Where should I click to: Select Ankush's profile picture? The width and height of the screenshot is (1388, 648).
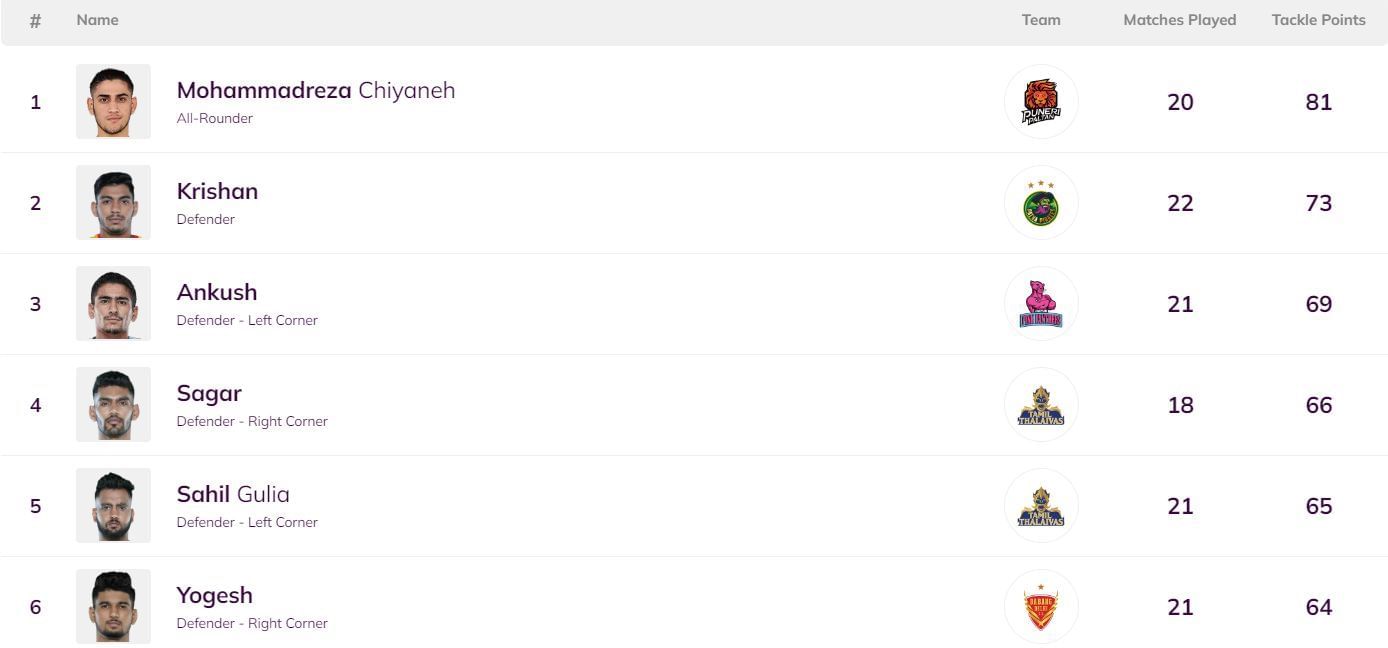pos(113,304)
